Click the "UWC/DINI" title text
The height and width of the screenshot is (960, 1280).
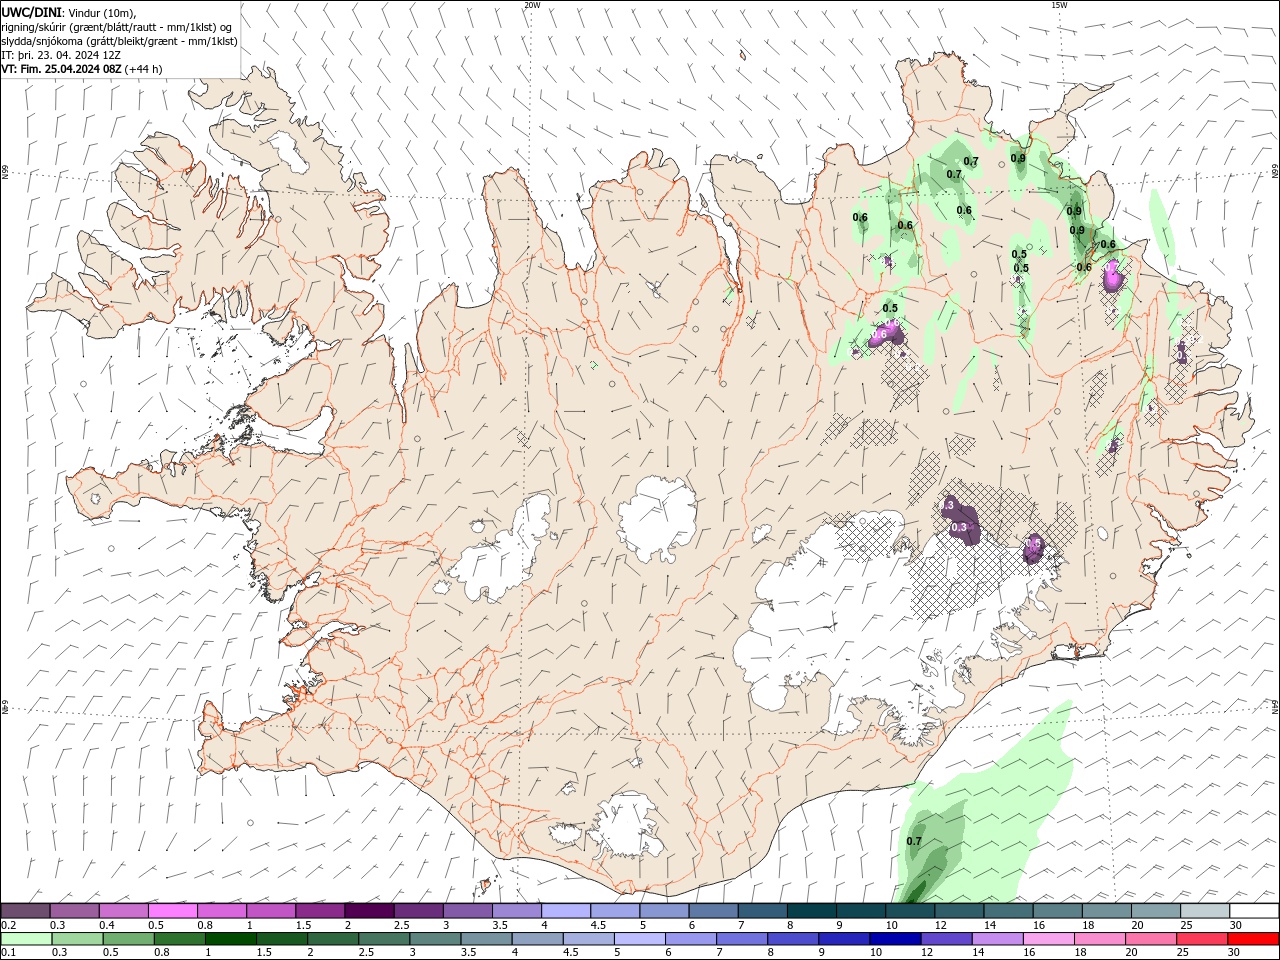(31, 12)
